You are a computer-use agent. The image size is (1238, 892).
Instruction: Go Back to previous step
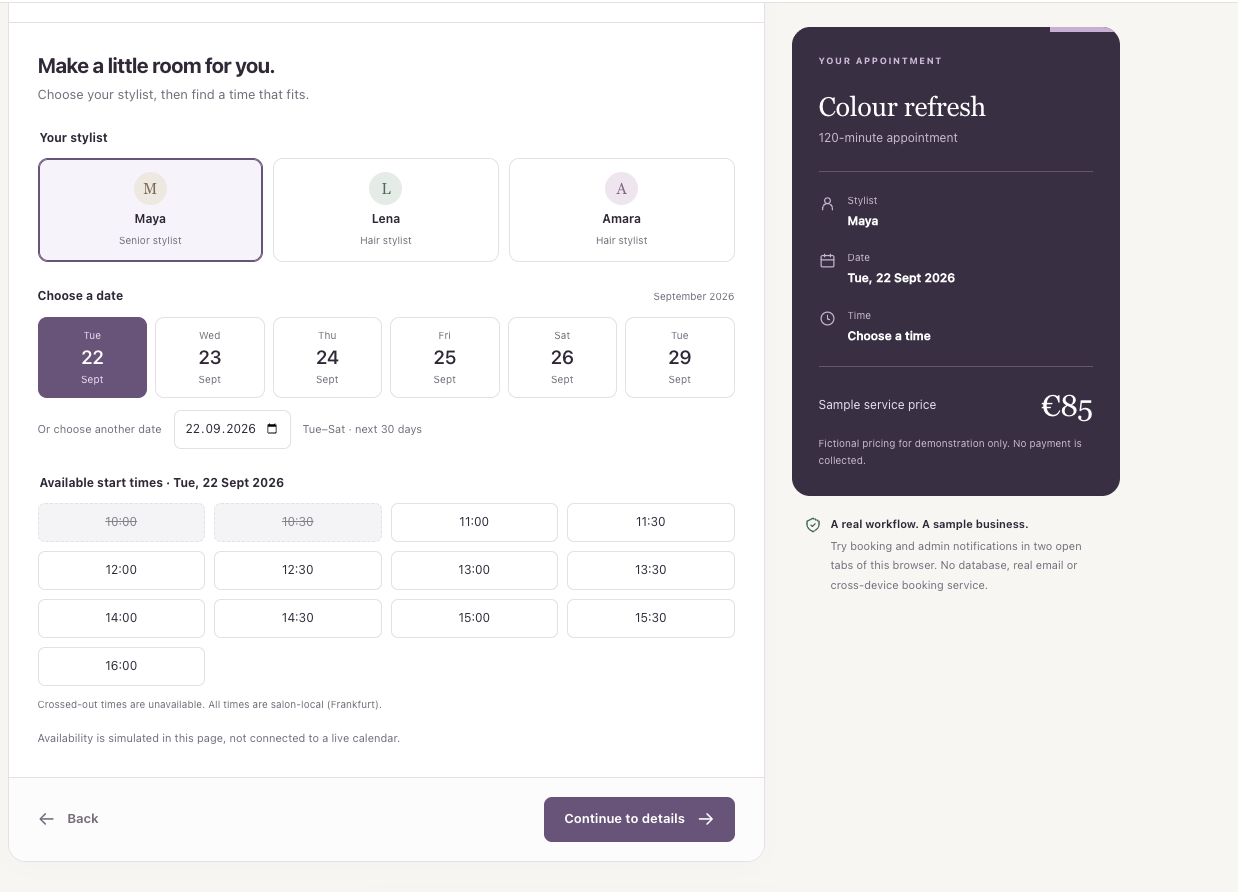(69, 819)
